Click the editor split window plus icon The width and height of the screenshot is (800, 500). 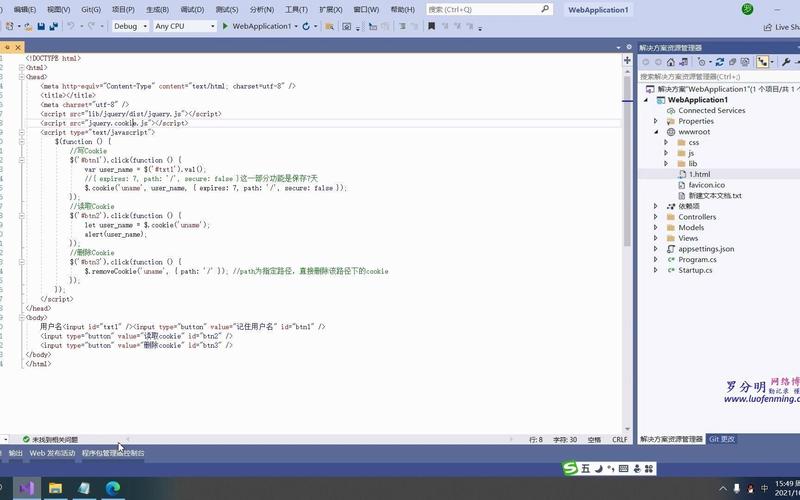click(x=627, y=60)
